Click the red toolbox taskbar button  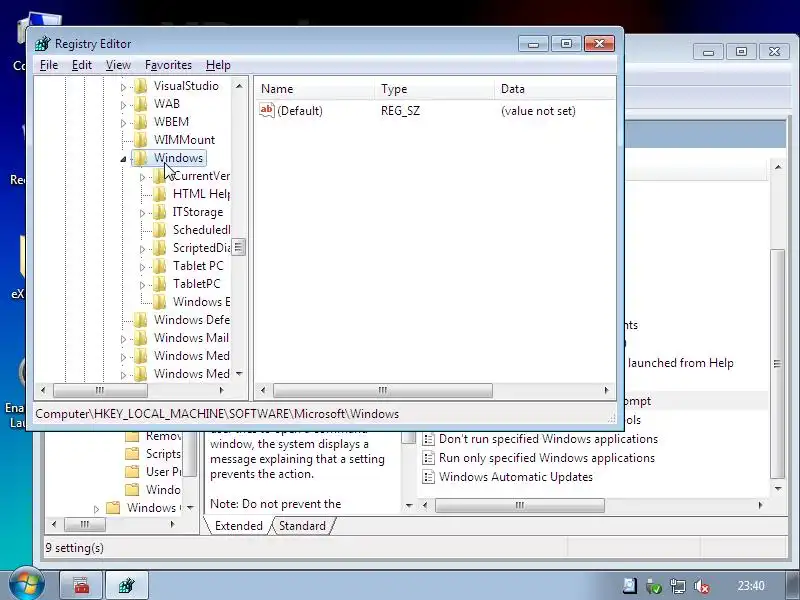[x=82, y=585]
